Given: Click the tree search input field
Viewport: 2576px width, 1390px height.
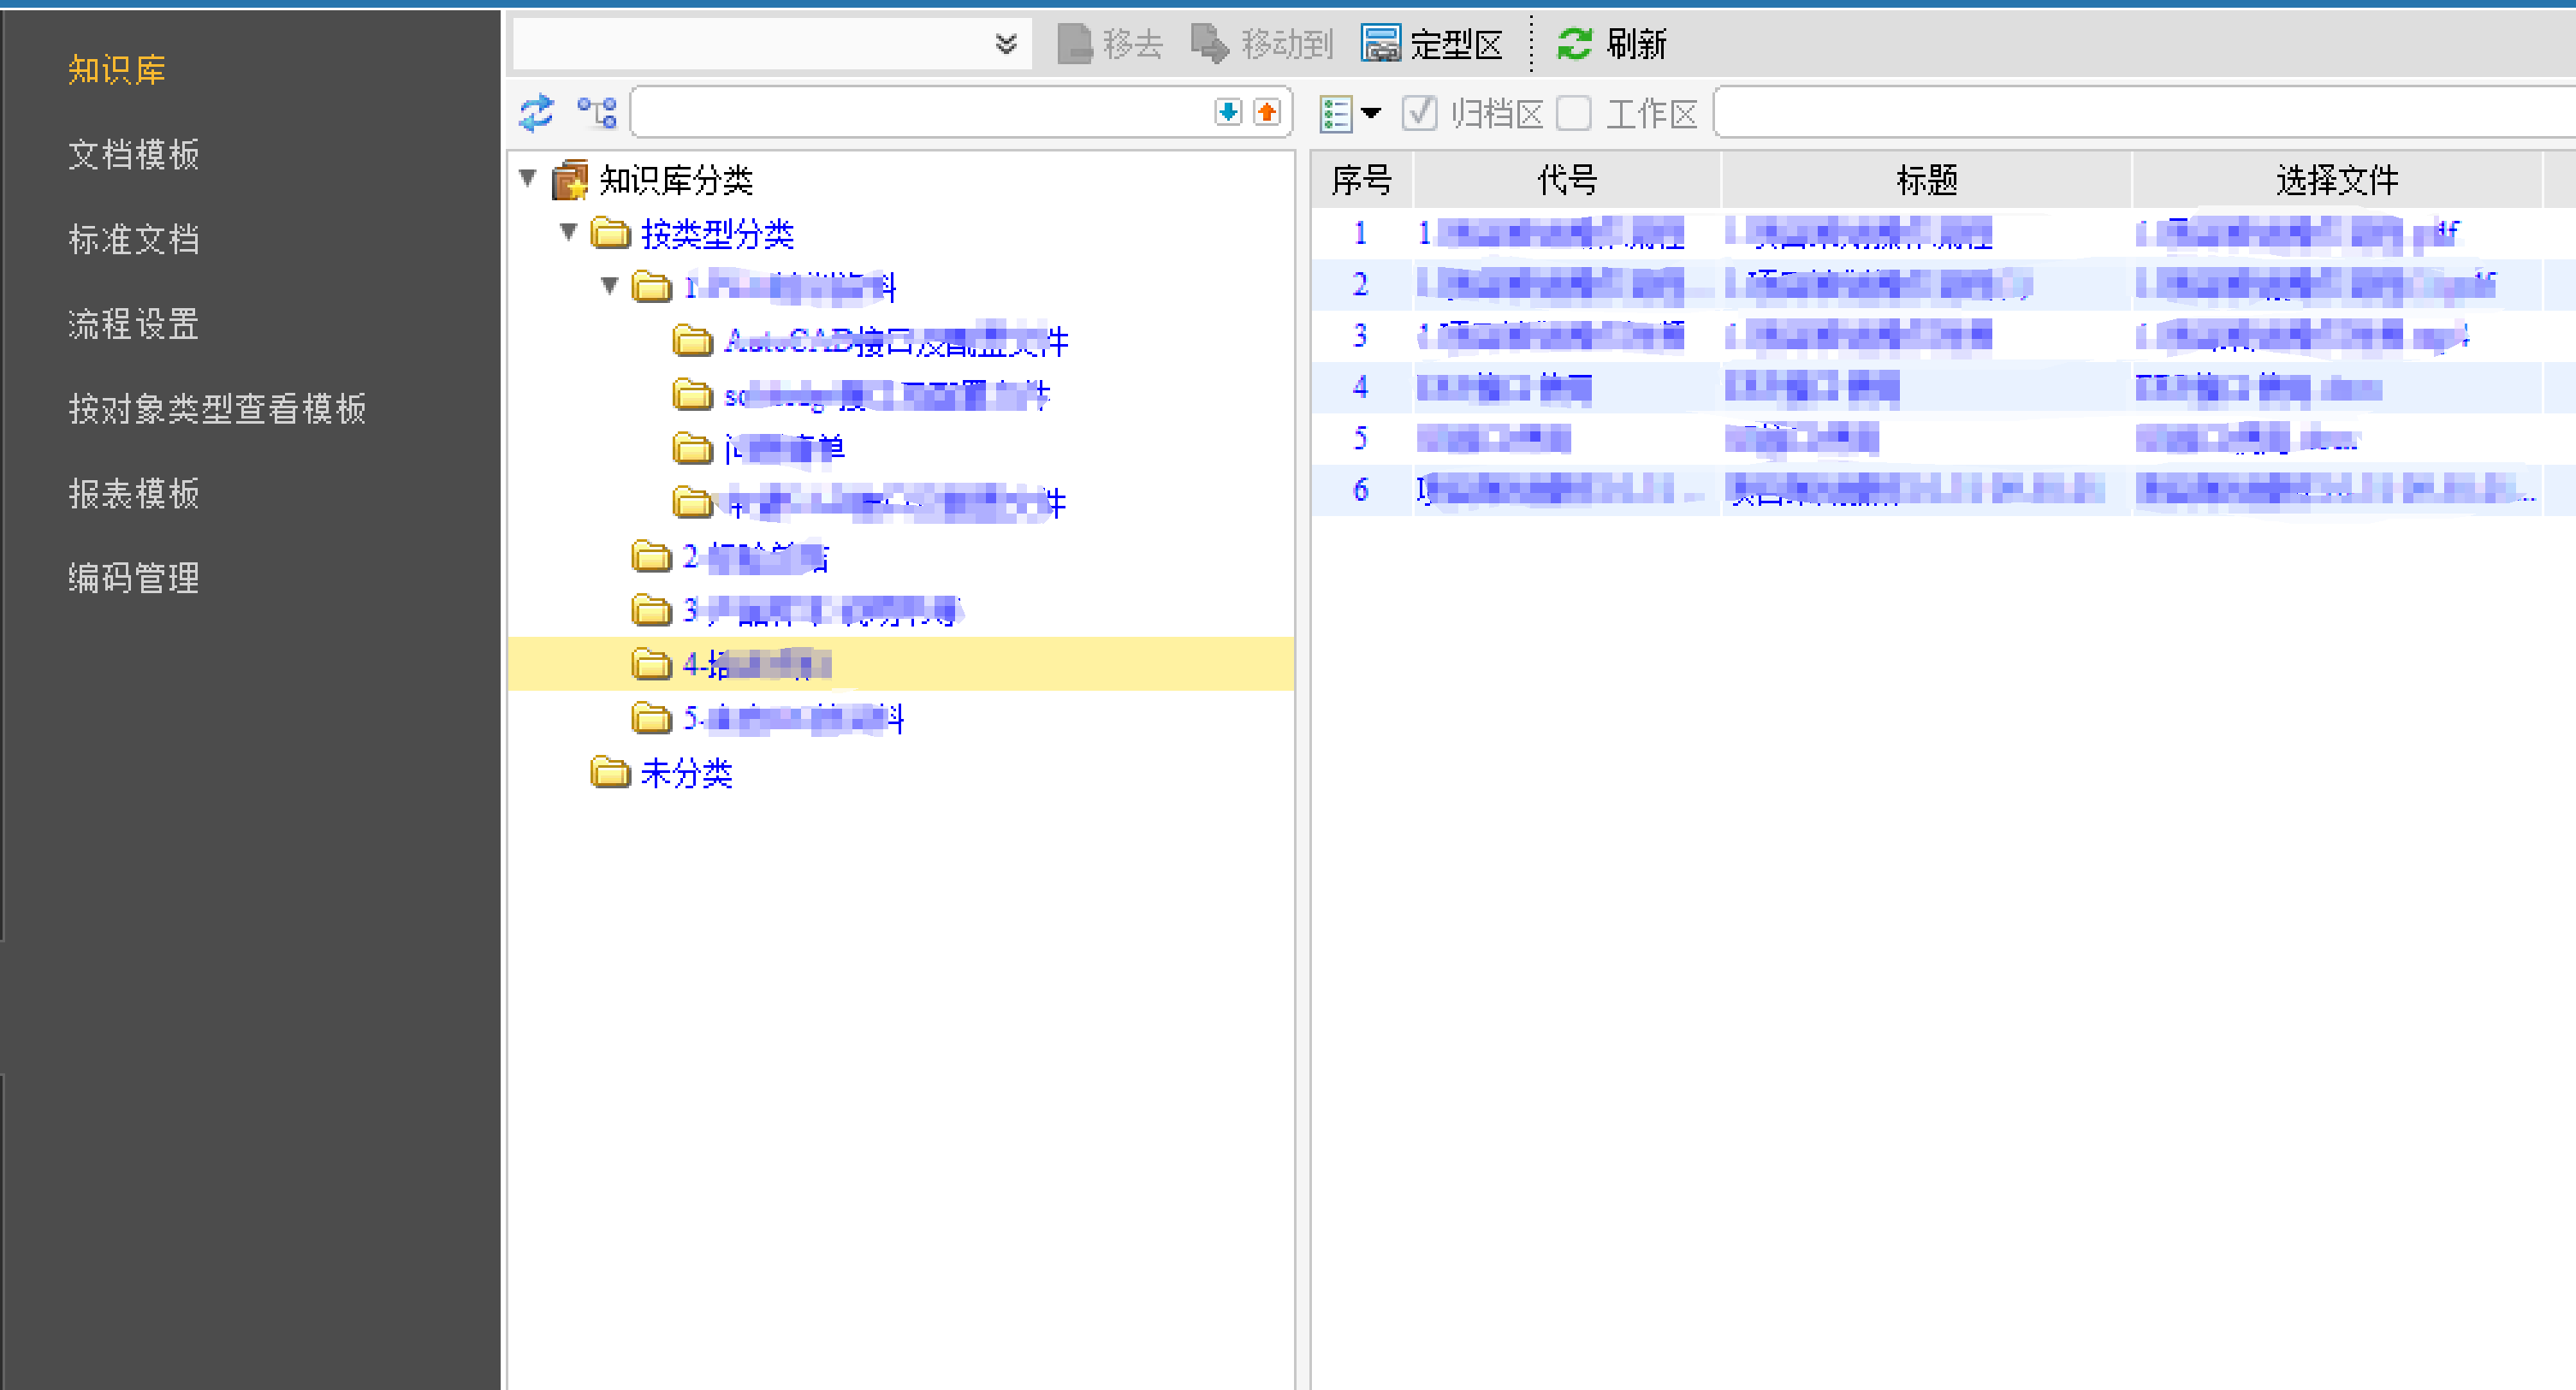Looking at the screenshot, I should [920, 113].
